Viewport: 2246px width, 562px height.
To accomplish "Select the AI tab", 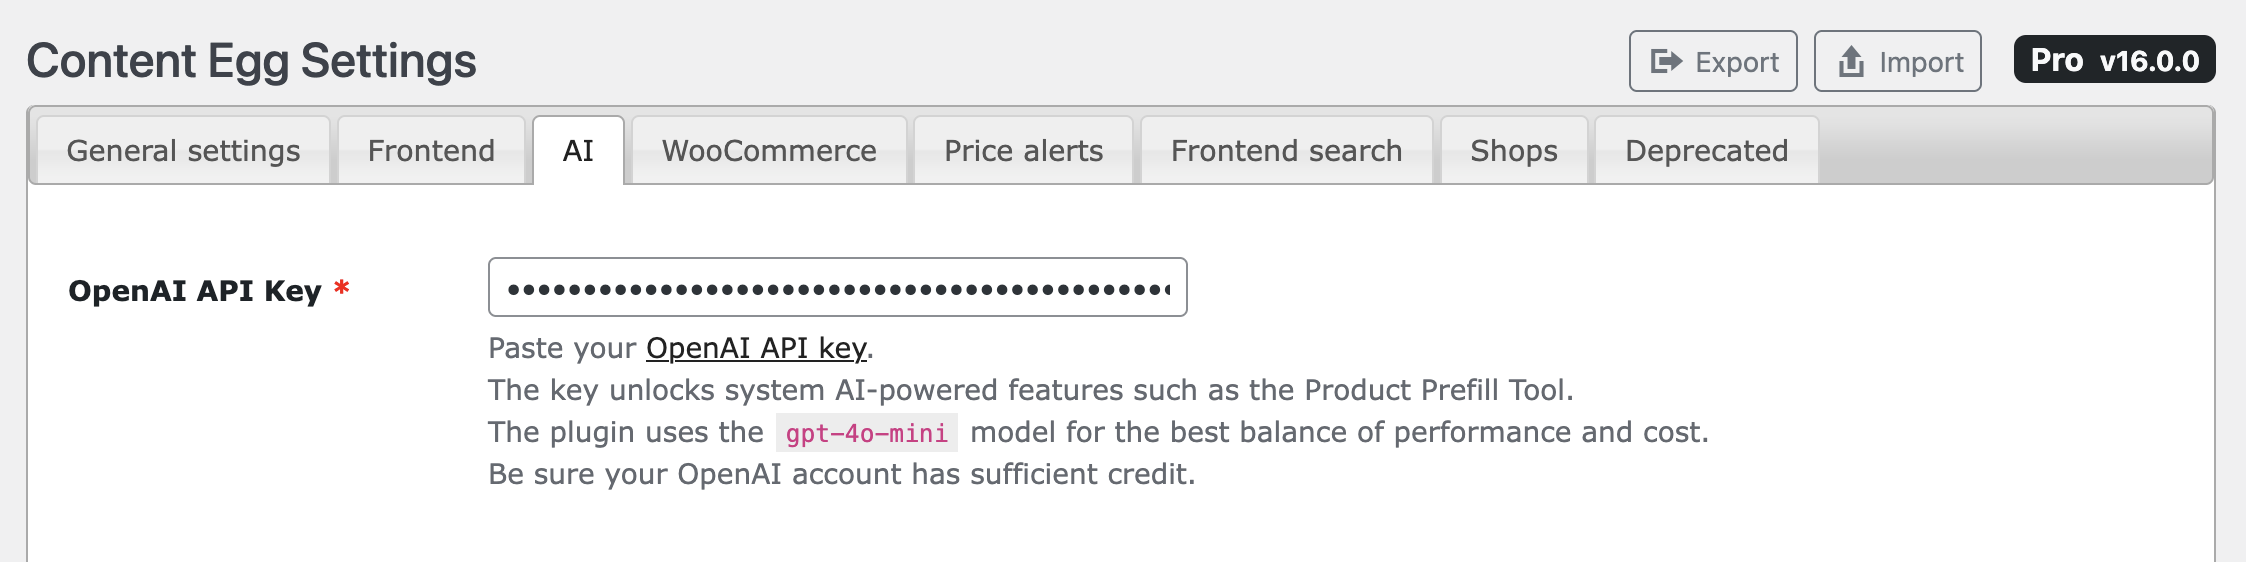I will 578,151.
